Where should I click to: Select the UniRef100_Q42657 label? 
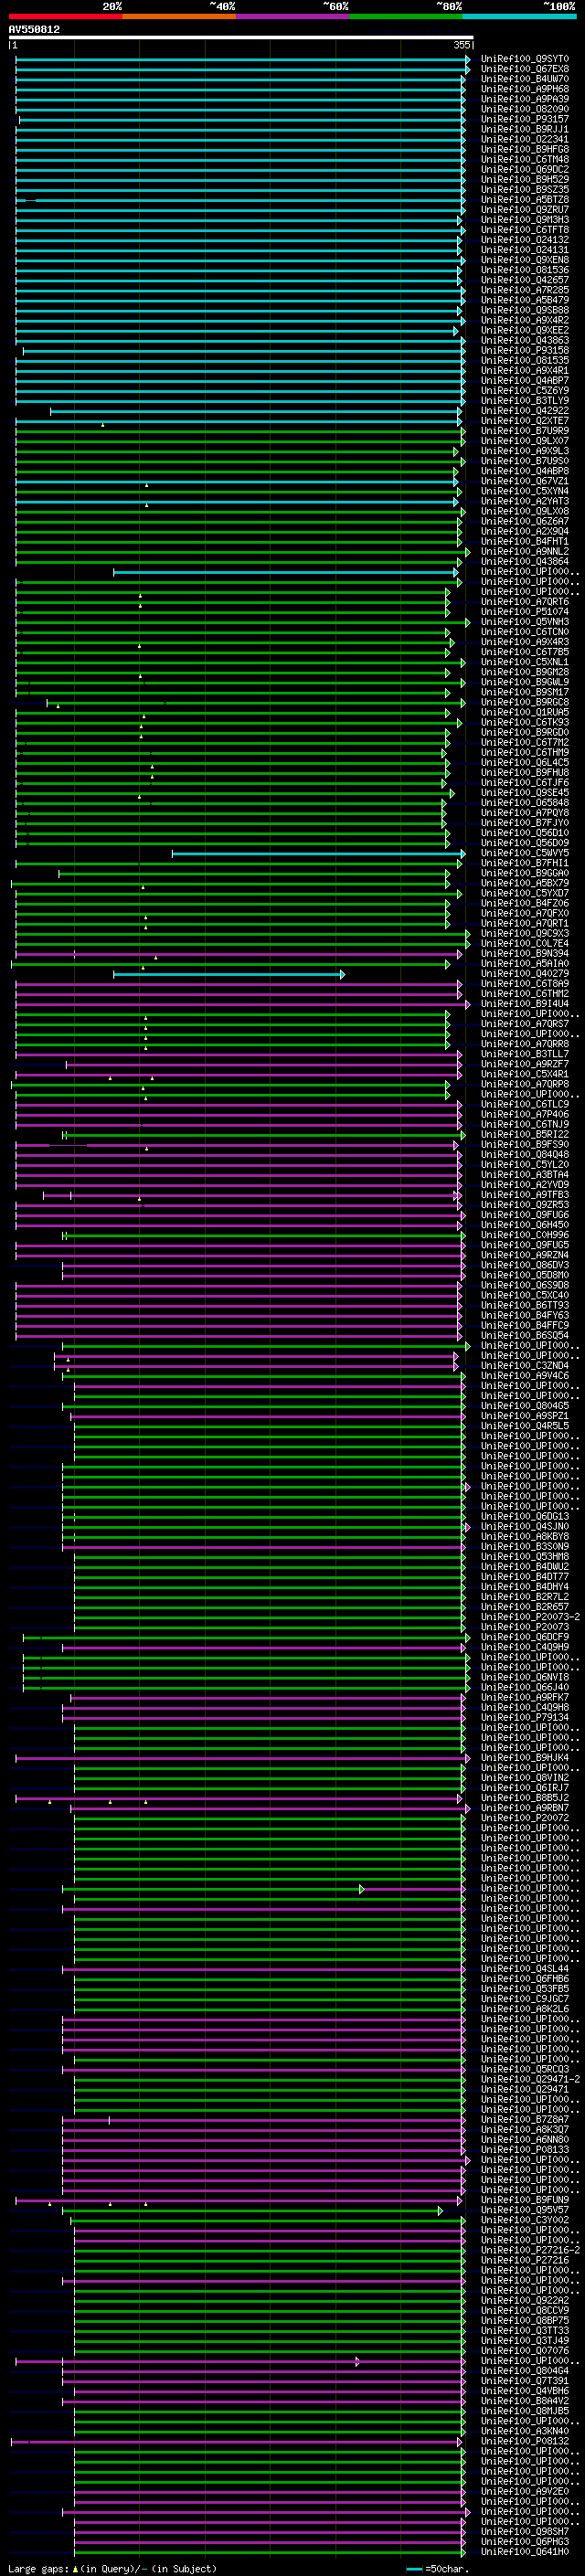coord(524,280)
